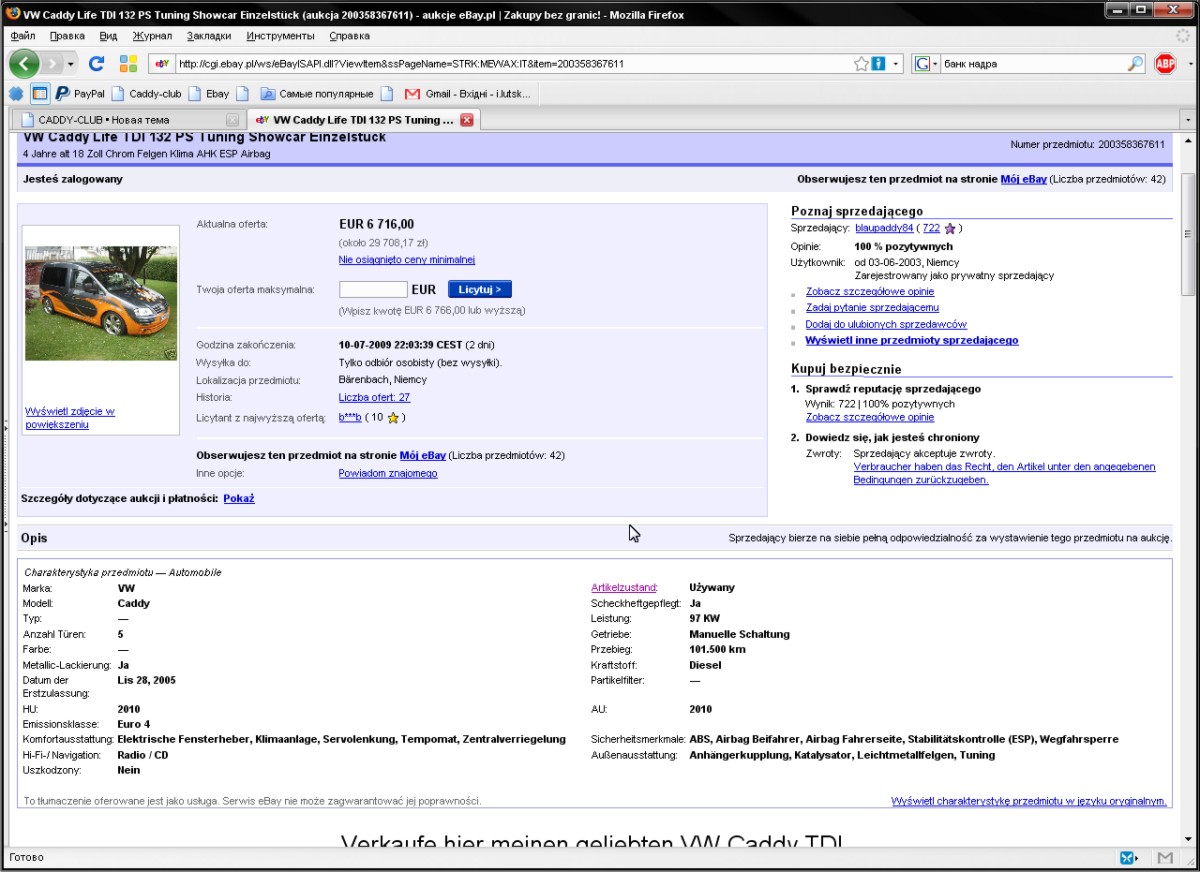Open the navigation history dropdown arrow
This screenshot has height=872, width=1200.
pos(71,63)
